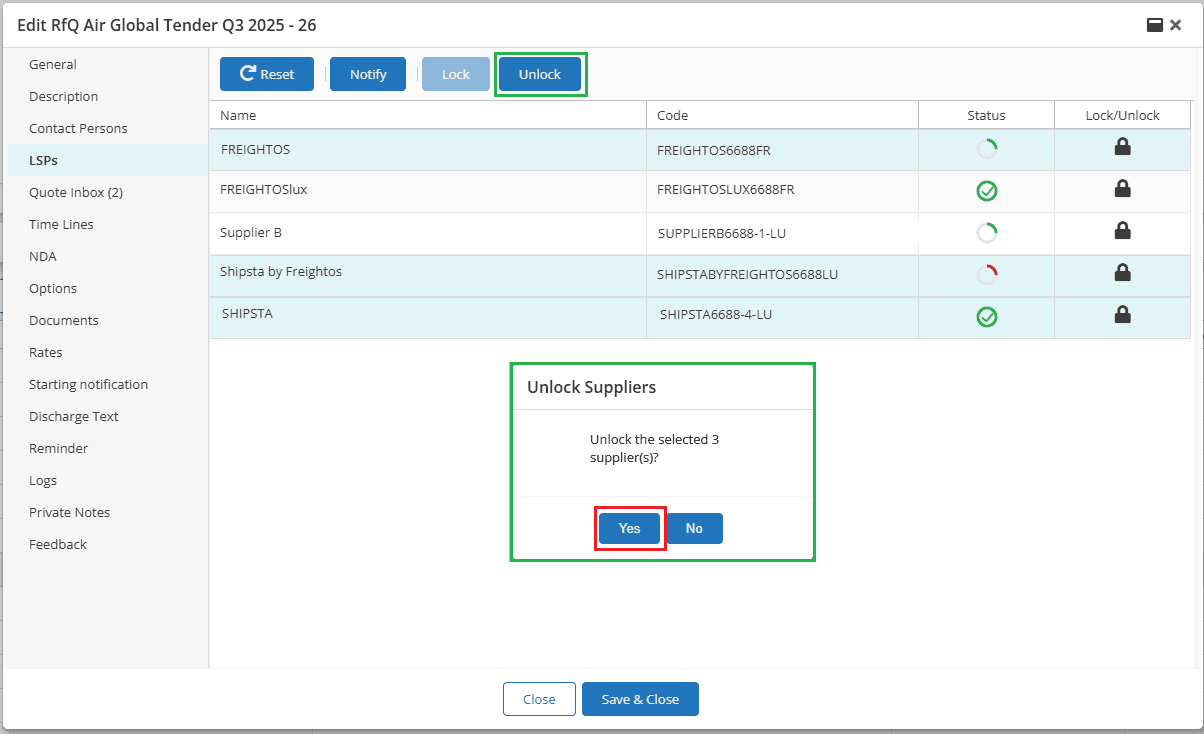Select the FREIGHTOS supplier name

[255, 149]
